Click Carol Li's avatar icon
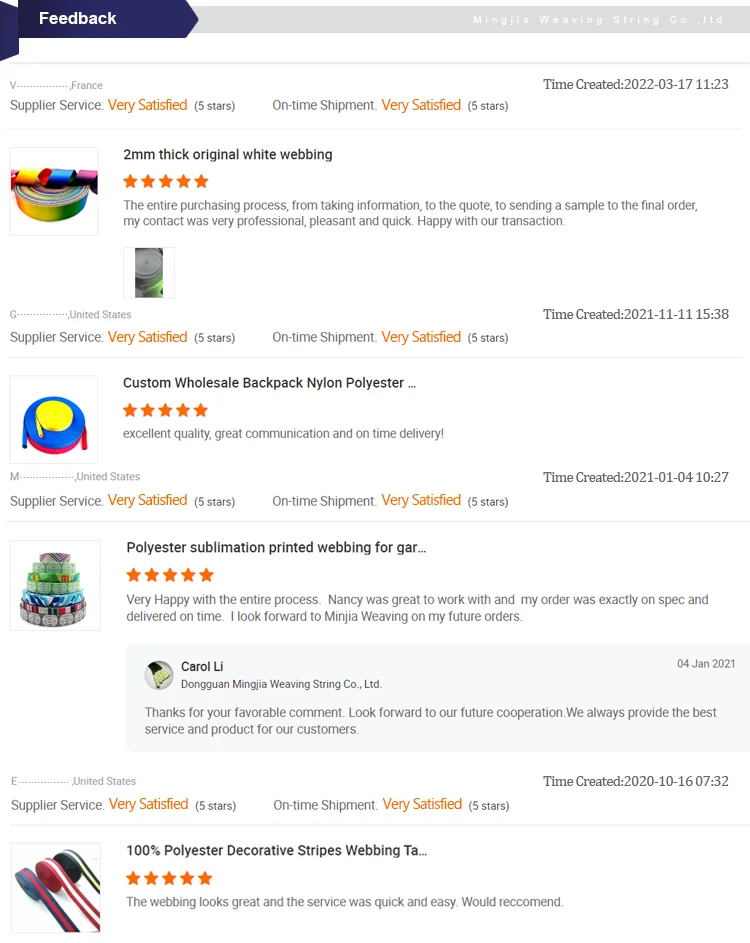 click(x=159, y=675)
